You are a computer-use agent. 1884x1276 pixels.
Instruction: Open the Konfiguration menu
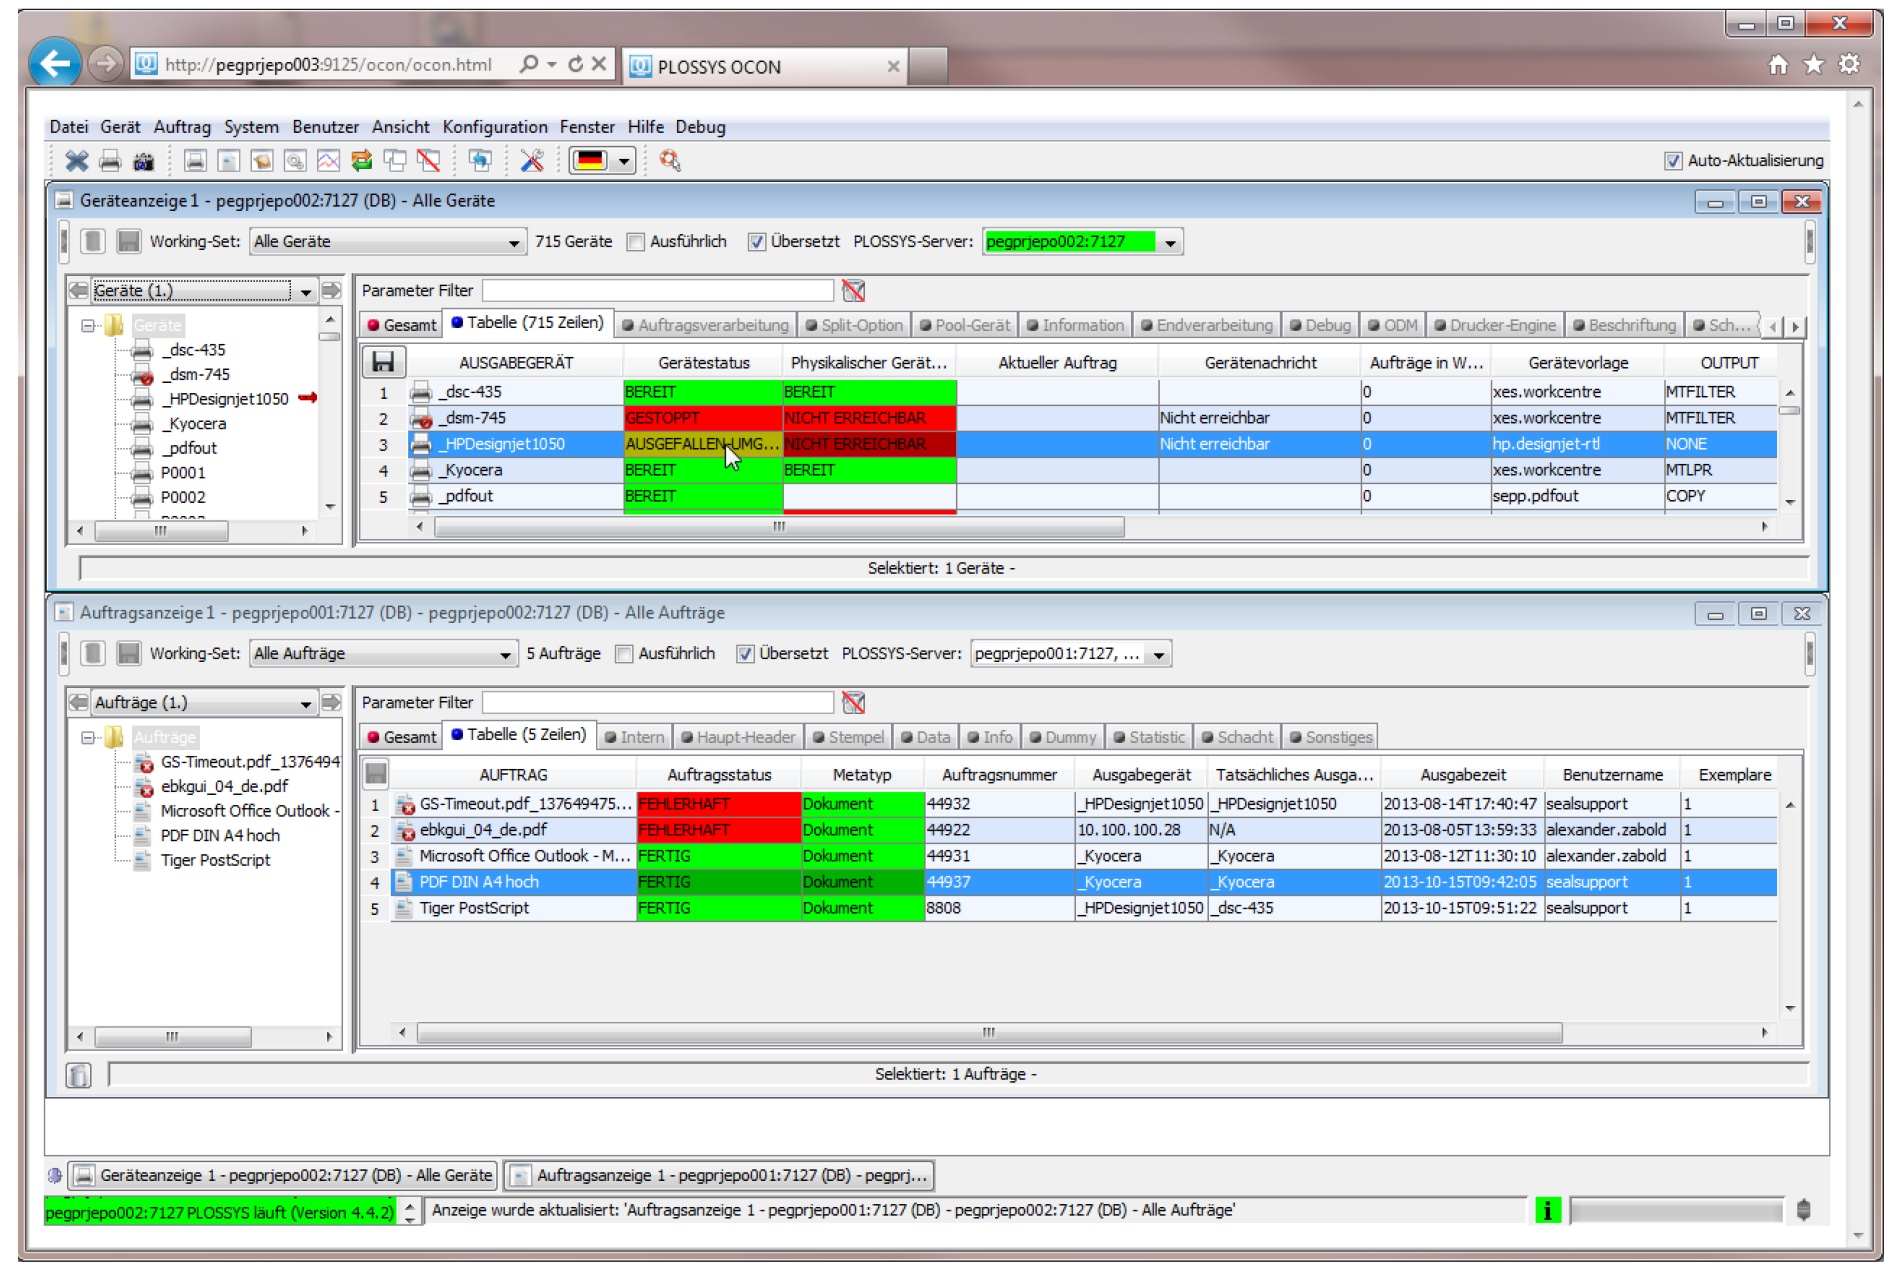tap(494, 127)
